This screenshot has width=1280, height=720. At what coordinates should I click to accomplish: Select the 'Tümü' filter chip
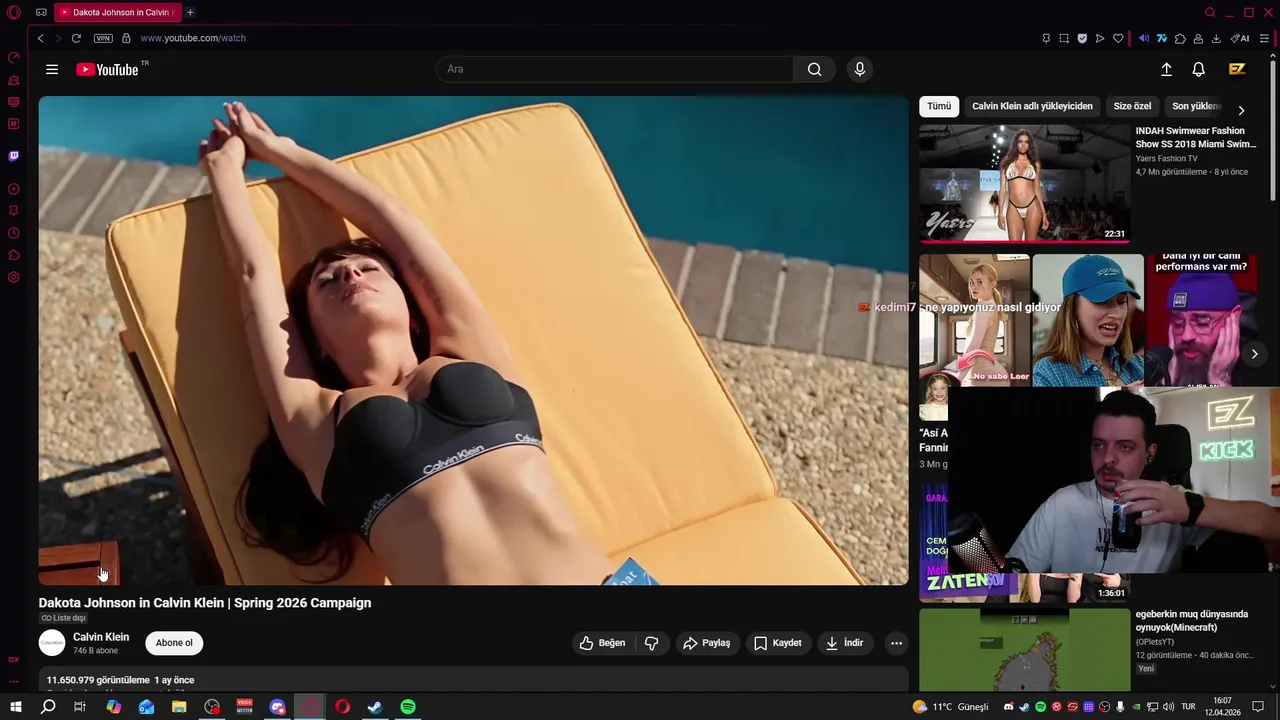(939, 106)
